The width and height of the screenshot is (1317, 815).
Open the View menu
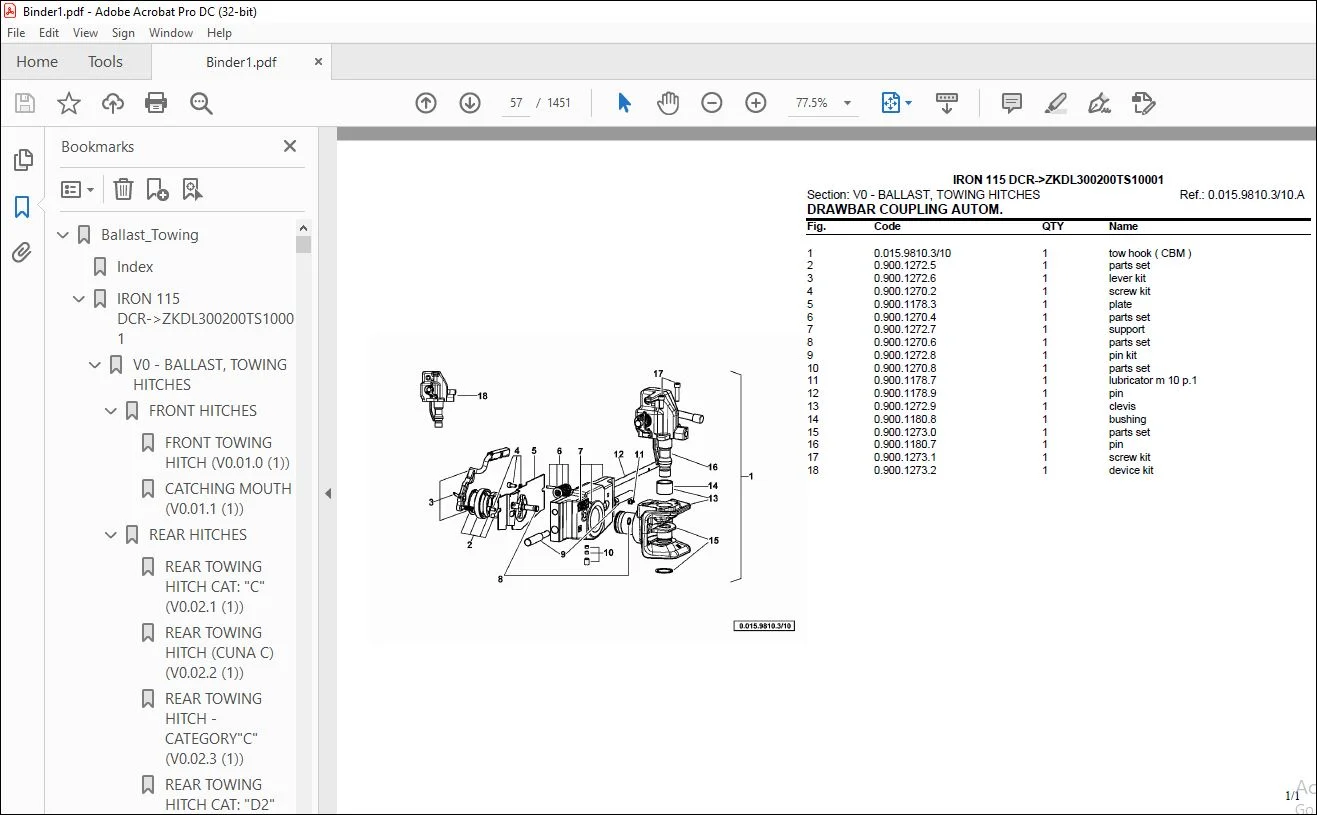tap(86, 33)
